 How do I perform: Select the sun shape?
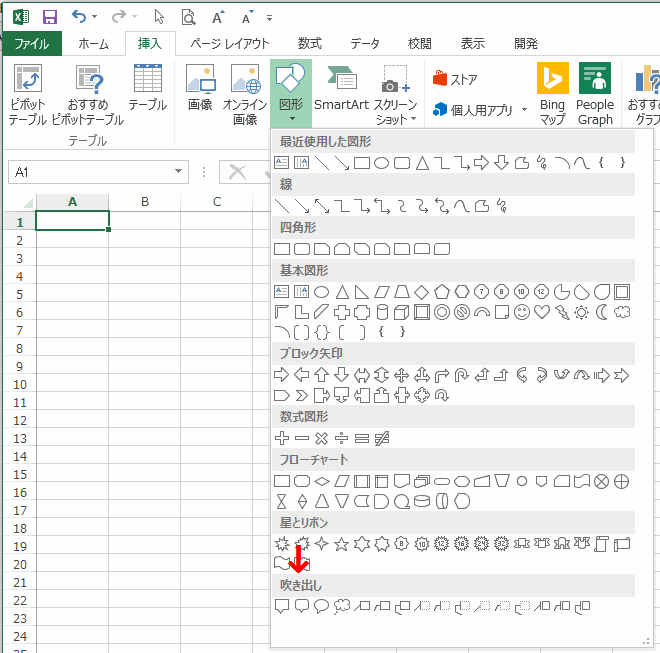(x=582, y=312)
